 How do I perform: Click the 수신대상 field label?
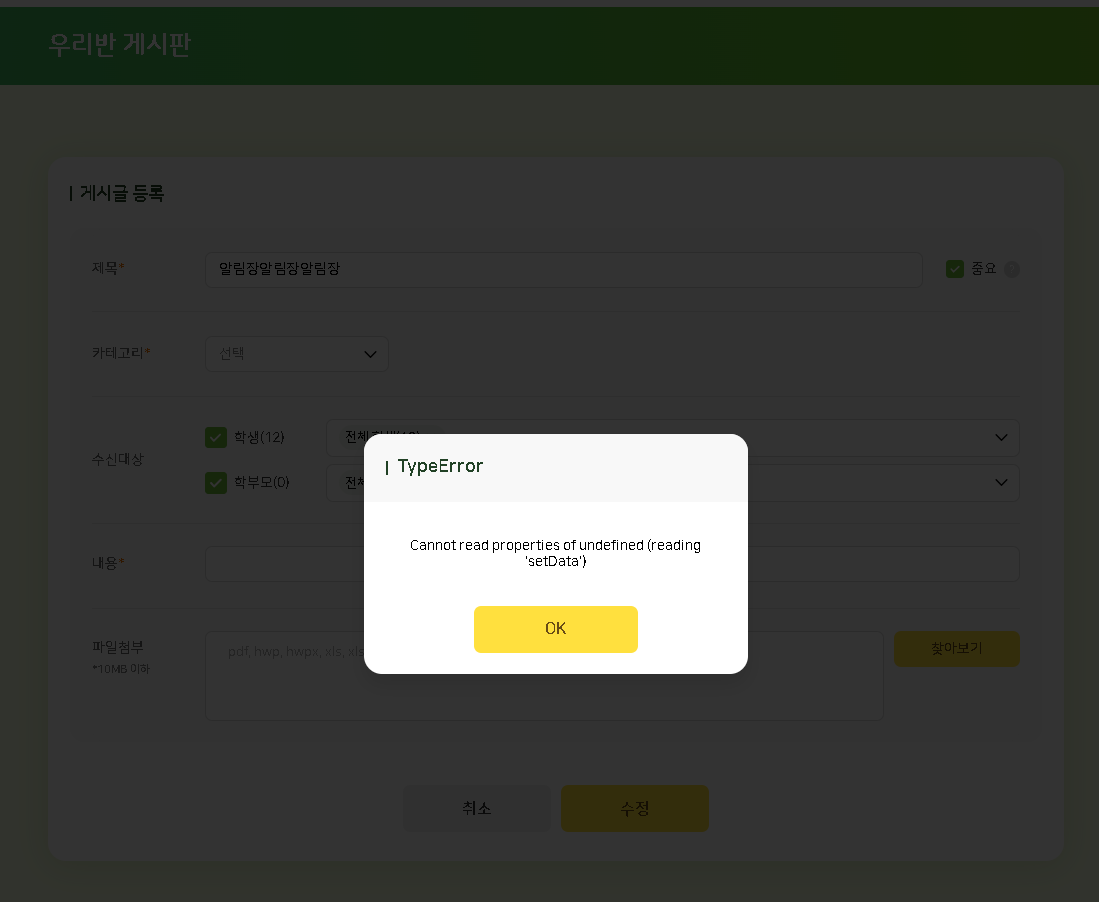coord(117,460)
